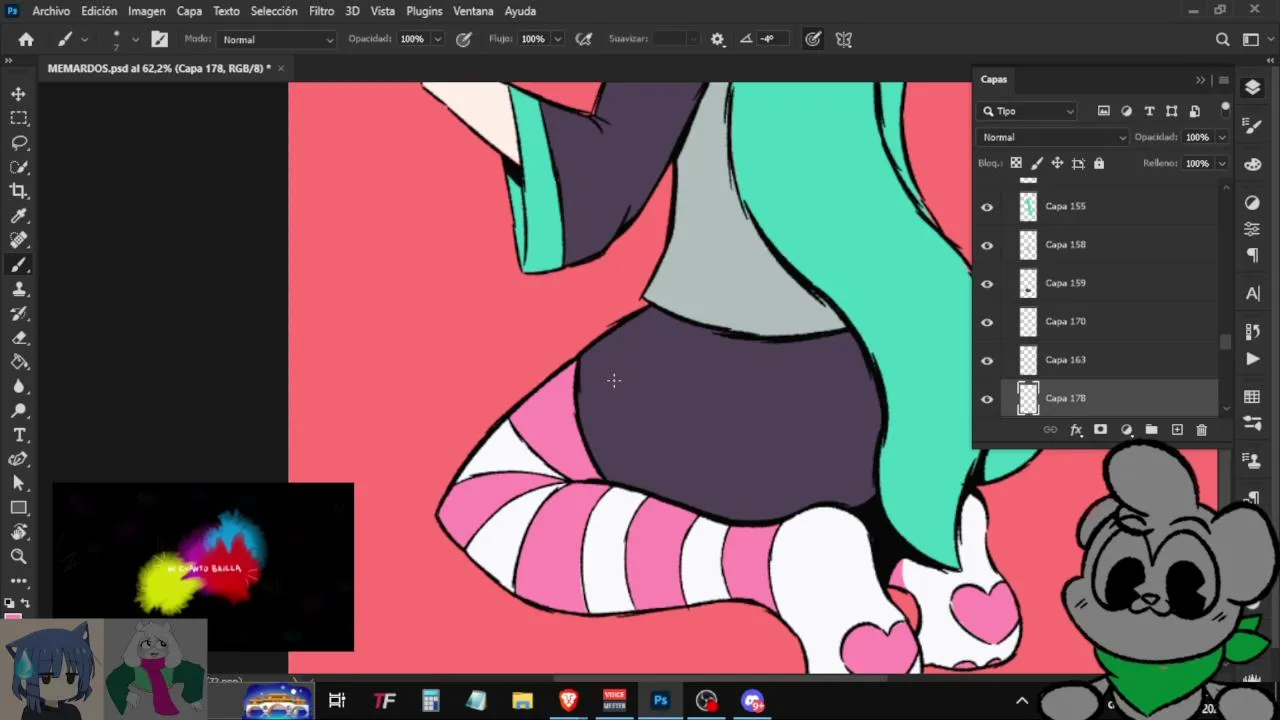Select the Brush tool in toolbar
Screen dimensions: 1280x720
coord(19,265)
